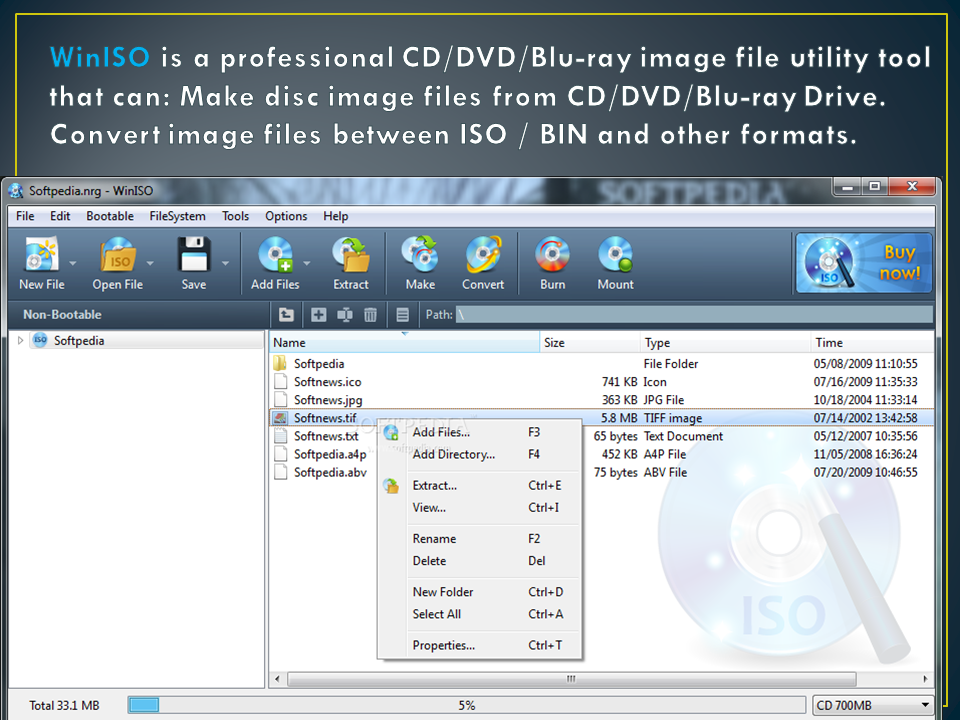Click the 5% capacity progress bar
This screenshot has width=960, height=720.
click(467, 705)
